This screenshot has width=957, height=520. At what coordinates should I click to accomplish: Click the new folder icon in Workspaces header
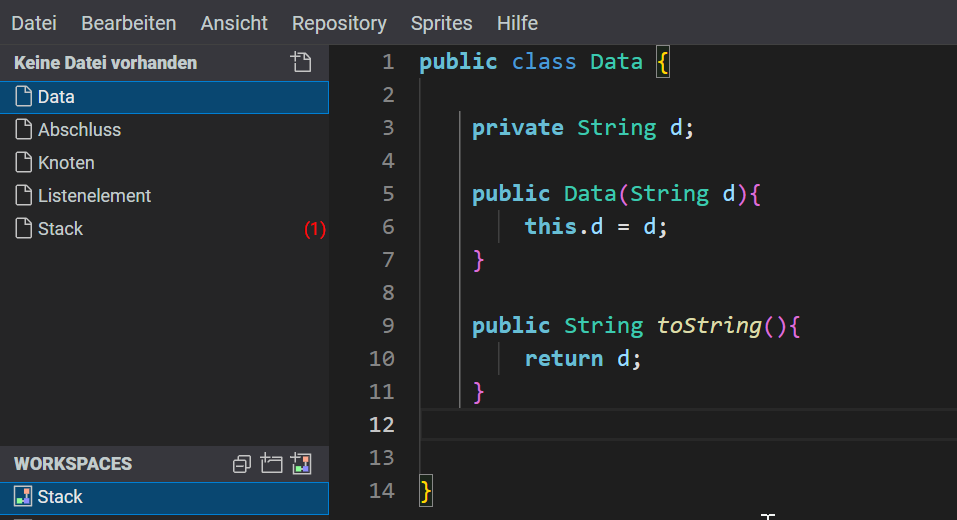pyautogui.click(x=271, y=464)
